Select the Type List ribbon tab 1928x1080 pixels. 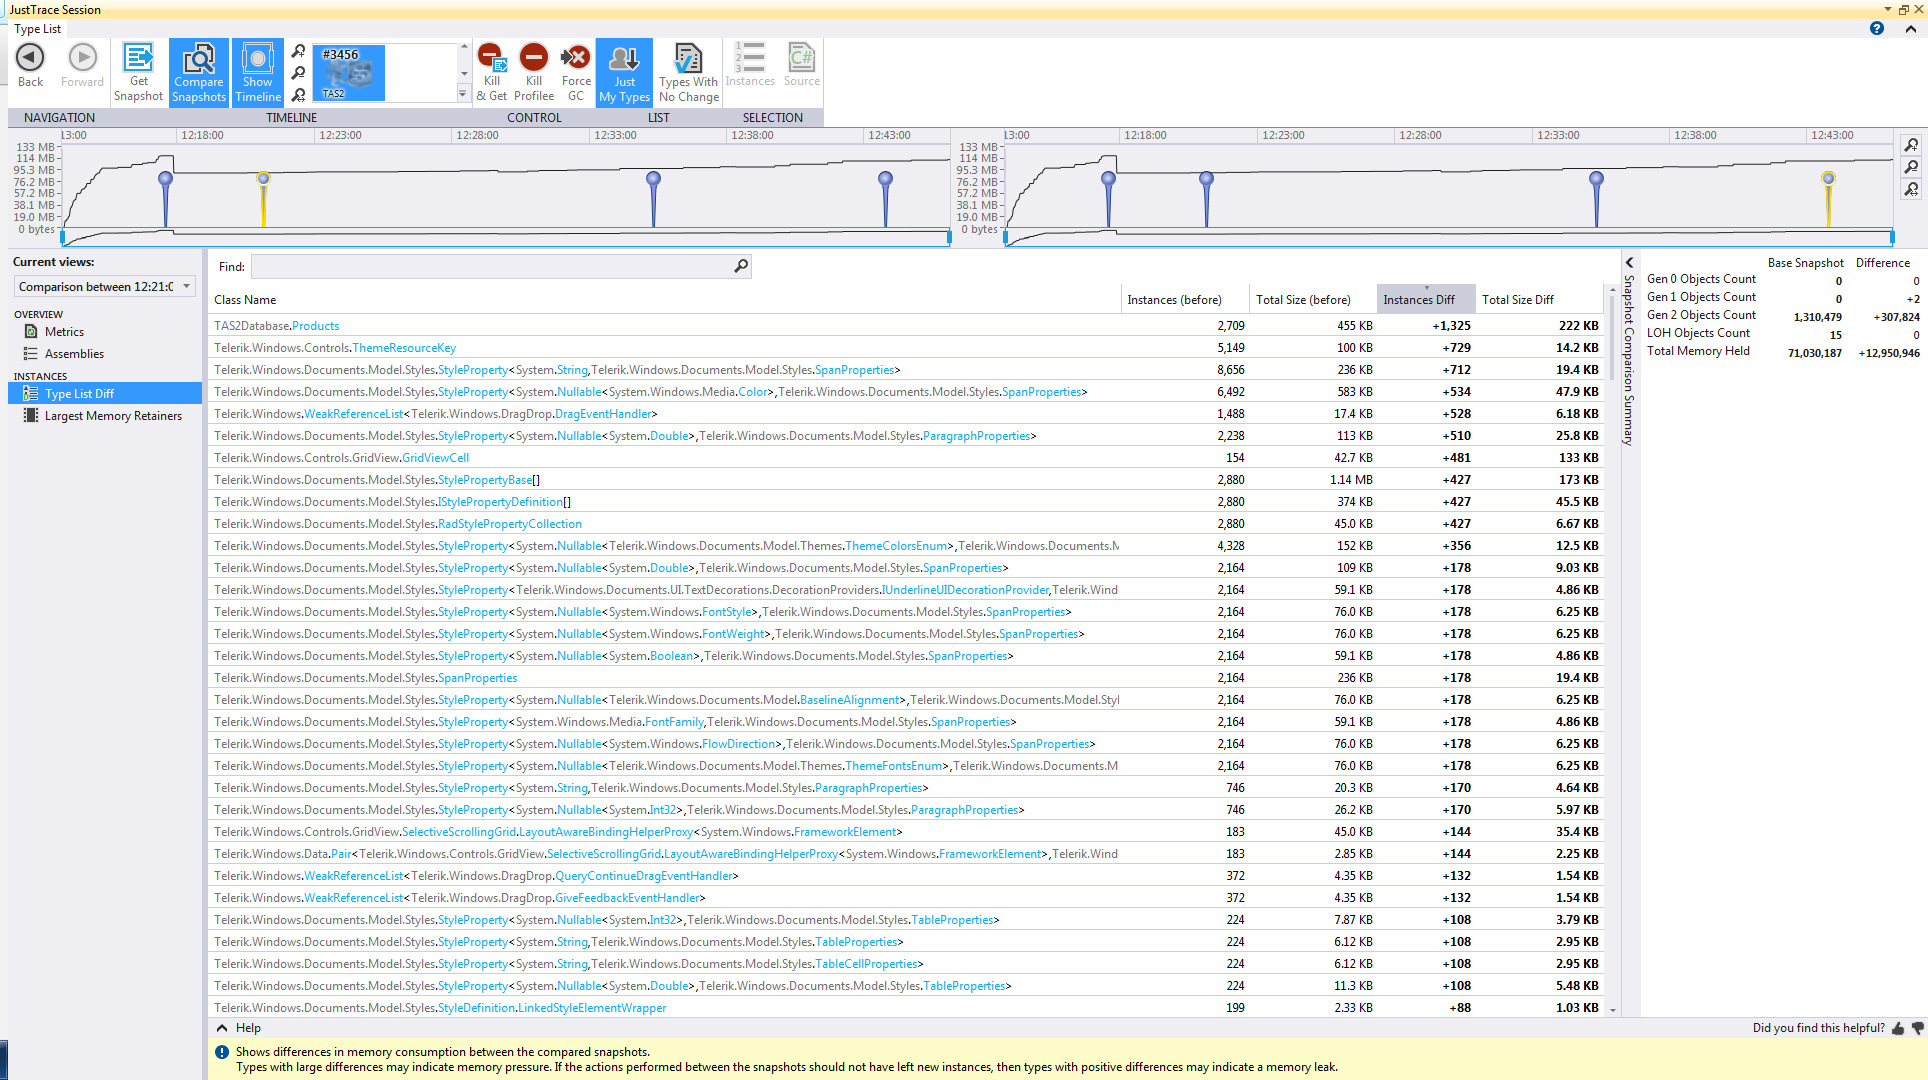pos(38,29)
